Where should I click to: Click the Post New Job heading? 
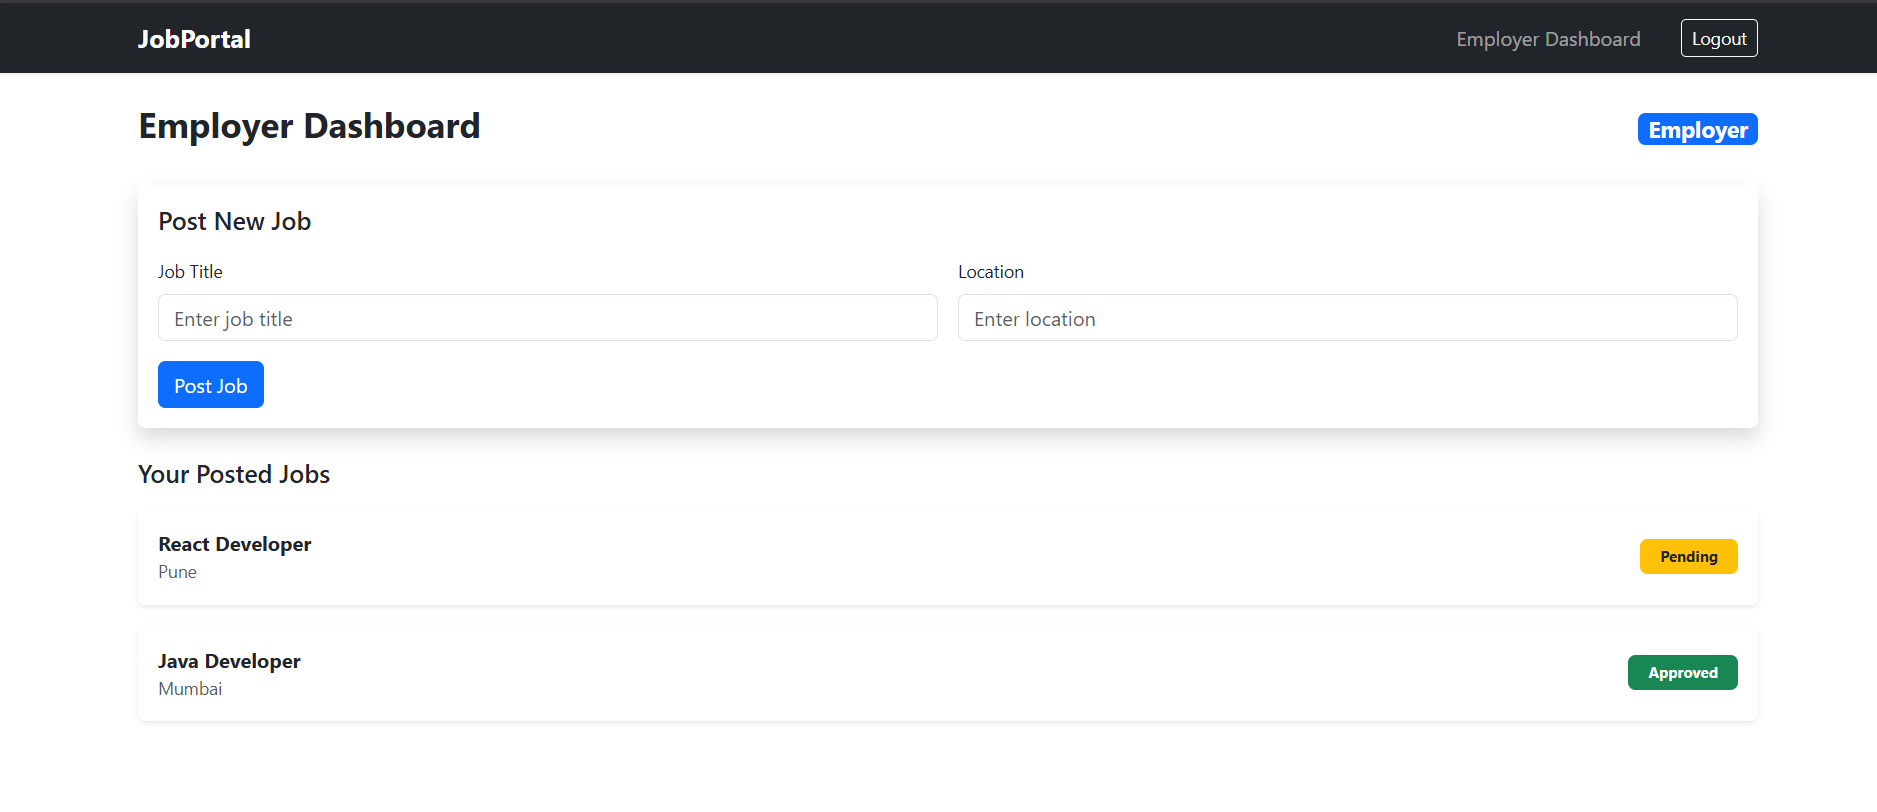(234, 221)
